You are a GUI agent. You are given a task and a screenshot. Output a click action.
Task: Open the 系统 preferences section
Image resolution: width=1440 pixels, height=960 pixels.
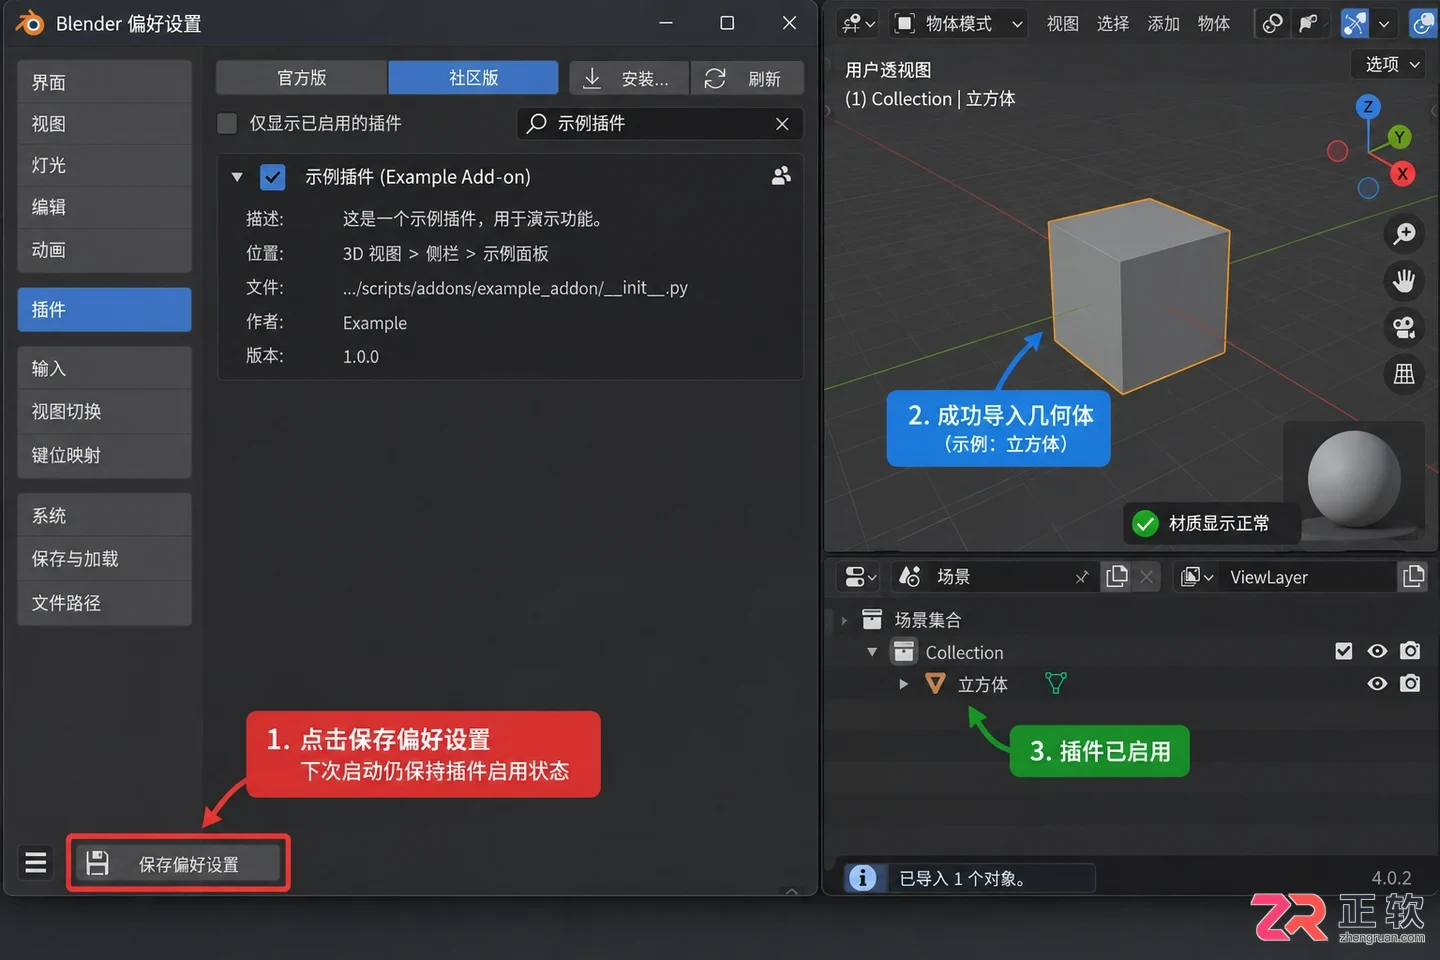click(104, 515)
